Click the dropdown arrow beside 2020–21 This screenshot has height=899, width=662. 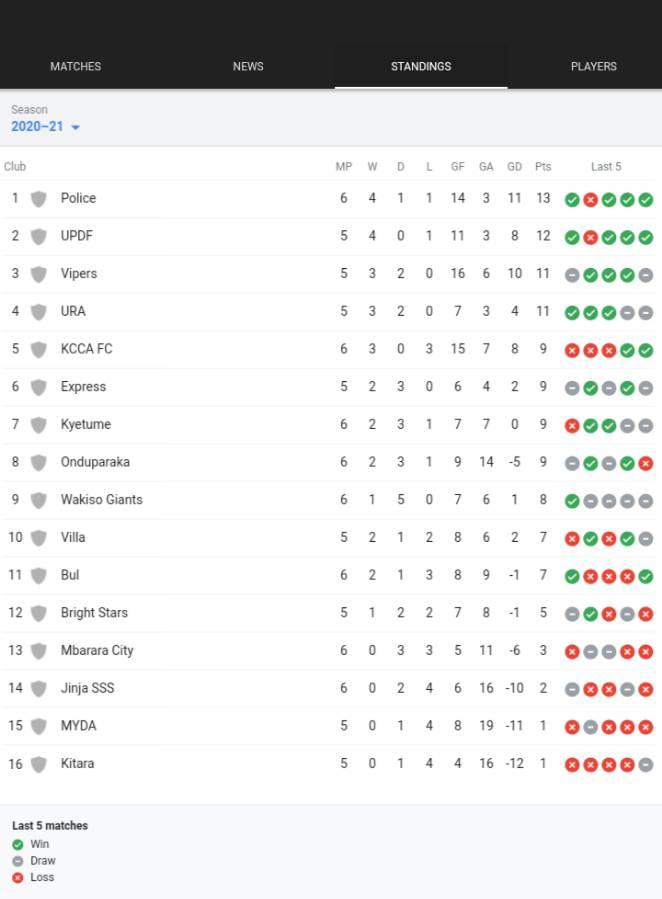(x=75, y=127)
